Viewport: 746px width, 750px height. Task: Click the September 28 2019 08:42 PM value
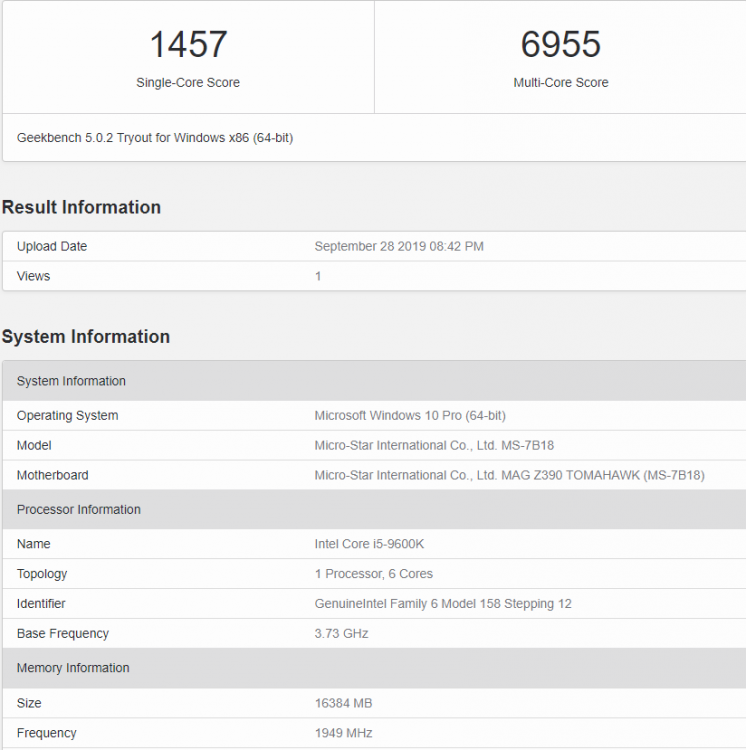[399, 246]
